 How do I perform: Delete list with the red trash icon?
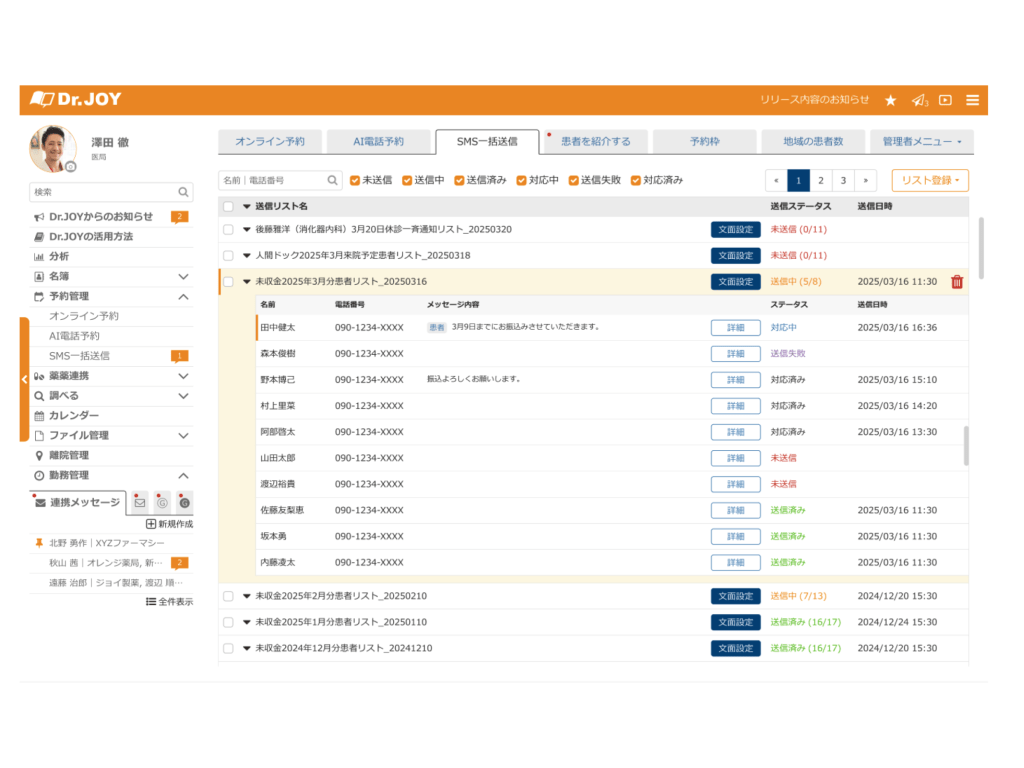point(957,282)
